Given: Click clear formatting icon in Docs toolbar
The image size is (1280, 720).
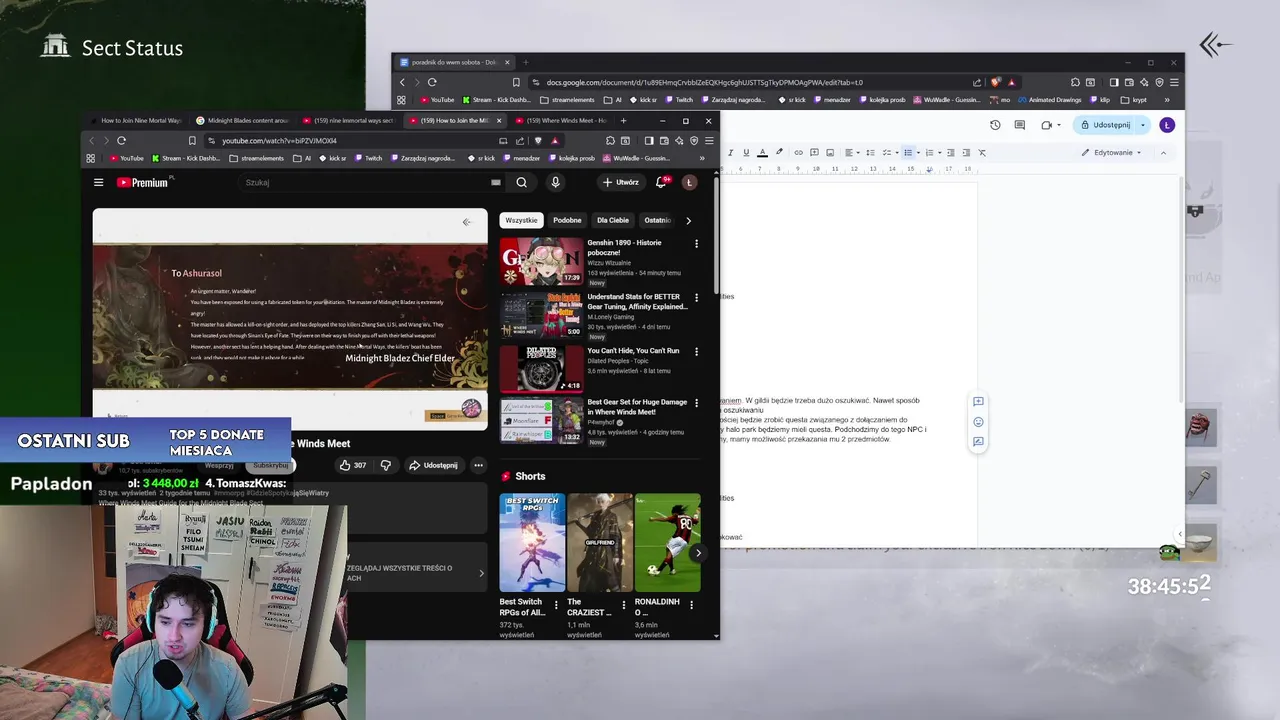Looking at the screenshot, I should [982, 153].
